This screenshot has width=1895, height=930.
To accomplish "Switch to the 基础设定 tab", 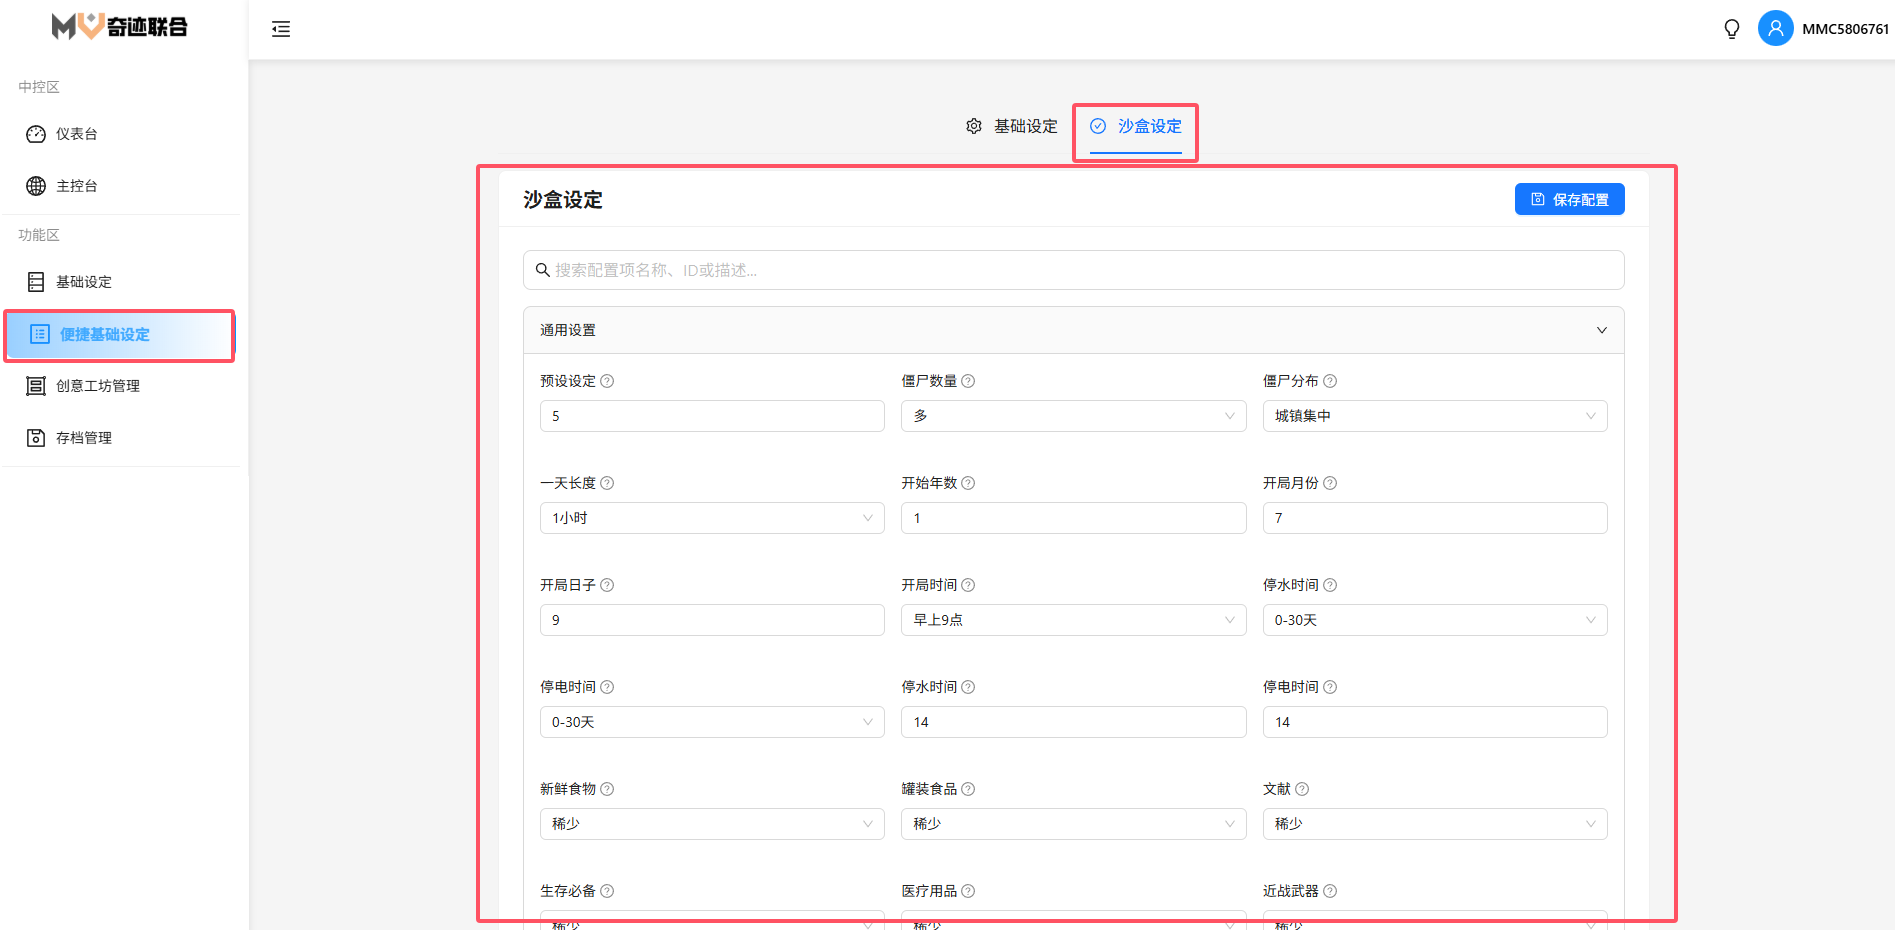I will coord(1012,126).
